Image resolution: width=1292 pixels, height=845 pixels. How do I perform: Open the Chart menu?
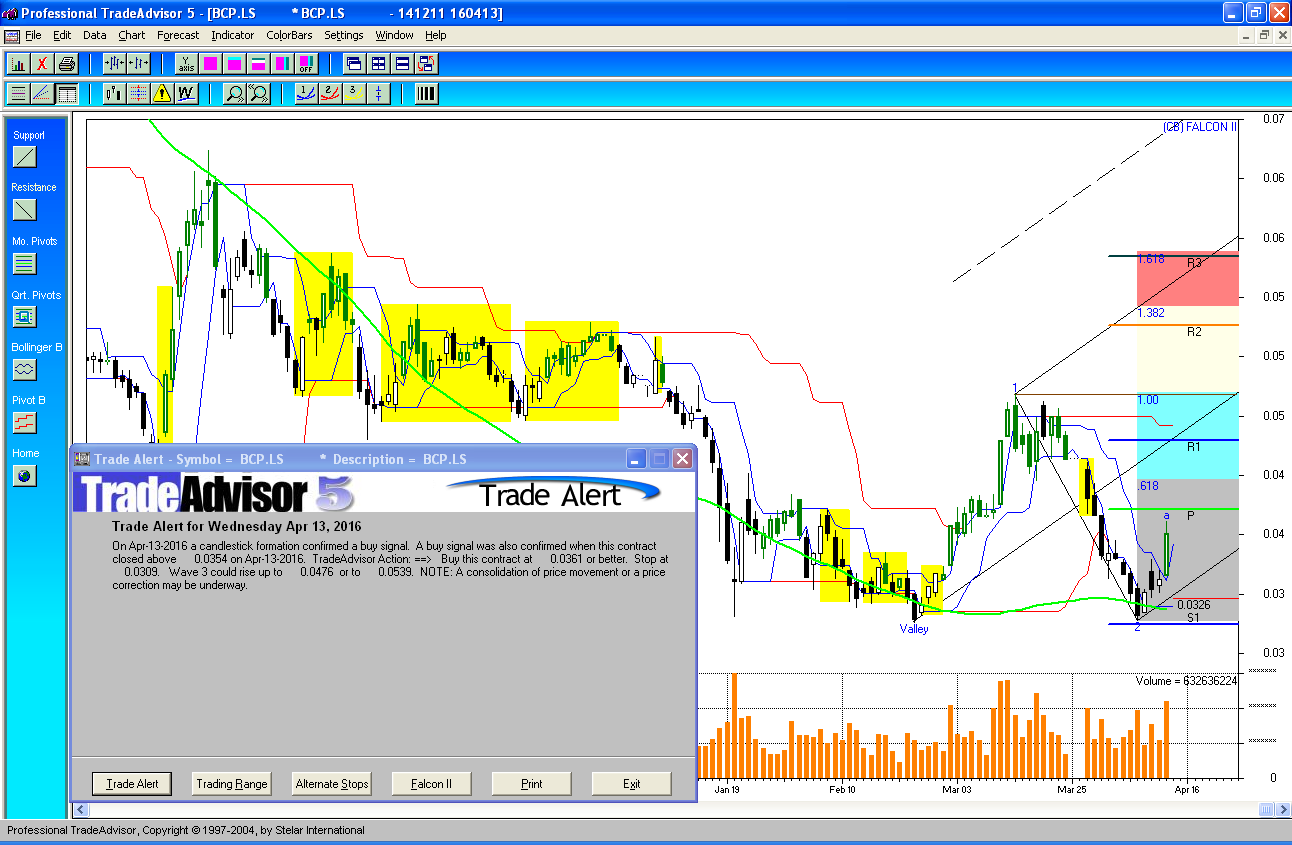[x=132, y=35]
